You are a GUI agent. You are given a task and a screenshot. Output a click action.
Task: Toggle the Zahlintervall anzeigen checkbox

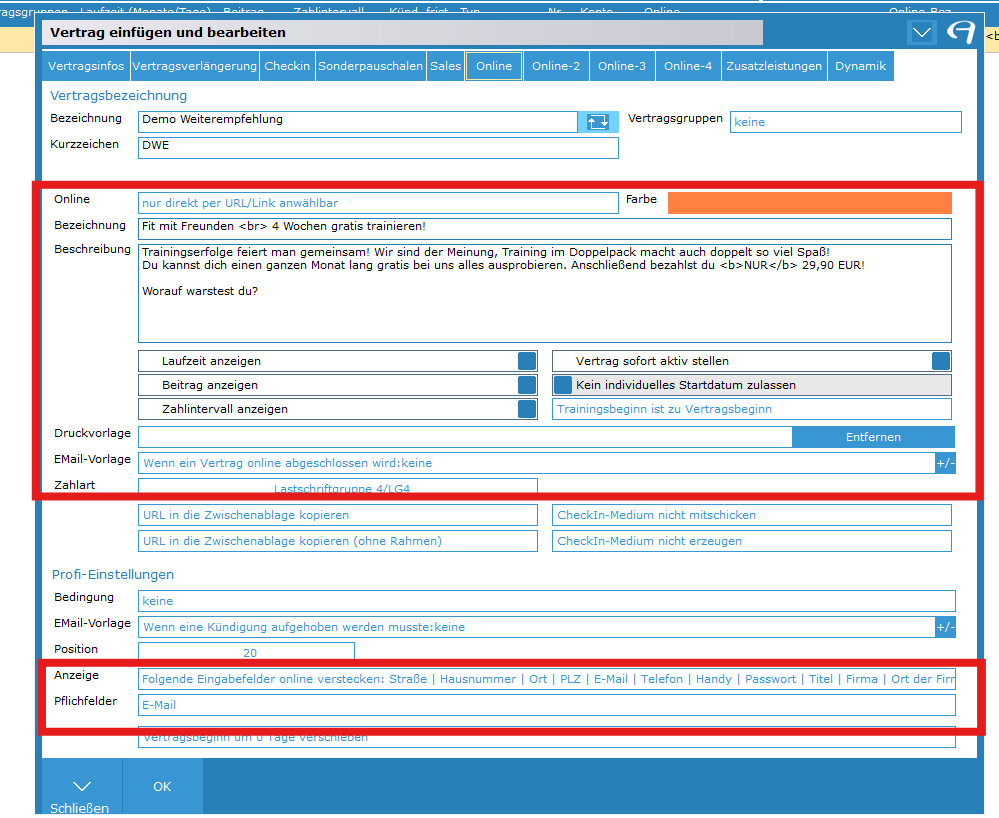(527, 409)
